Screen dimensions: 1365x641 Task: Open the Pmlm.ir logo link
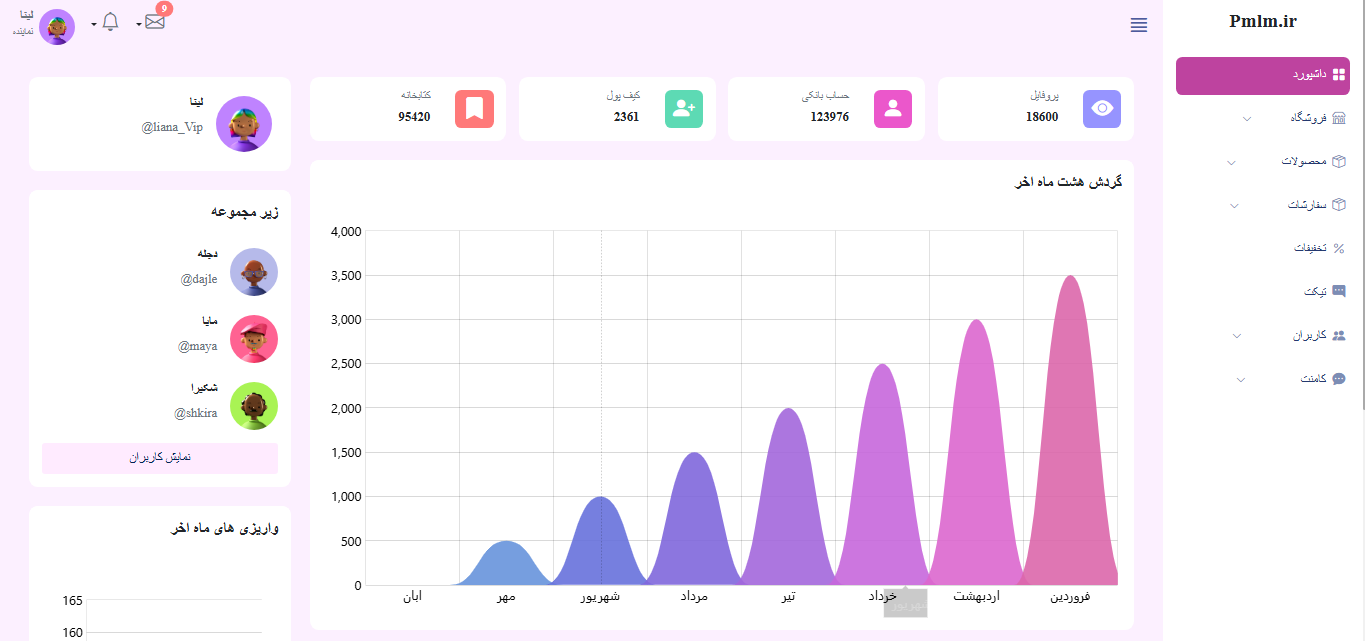click(x=1263, y=22)
